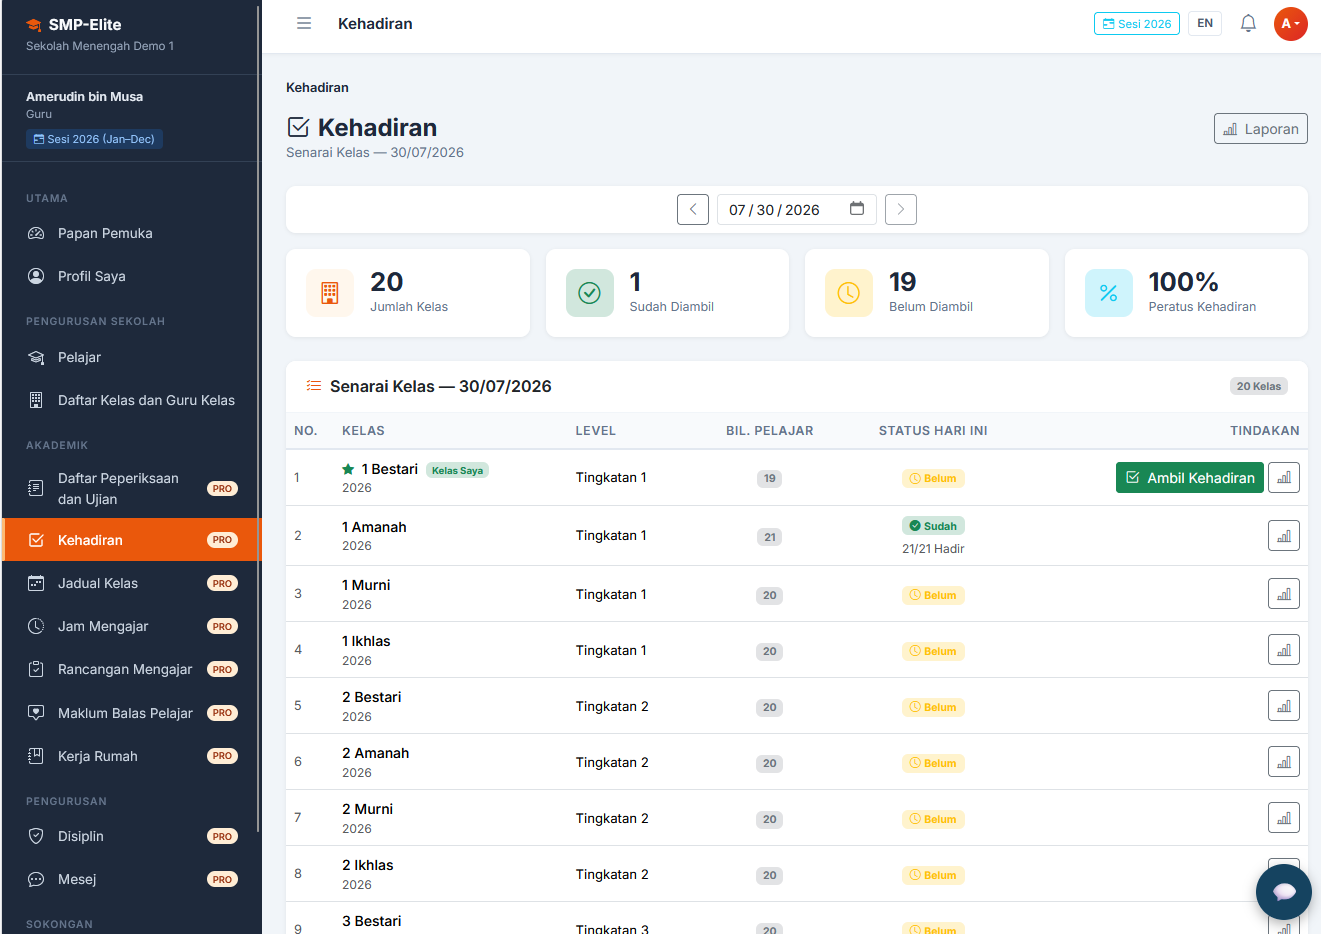The image size is (1321, 934).
Task: Click the KELAS column header
Action: pyautogui.click(x=363, y=431)
